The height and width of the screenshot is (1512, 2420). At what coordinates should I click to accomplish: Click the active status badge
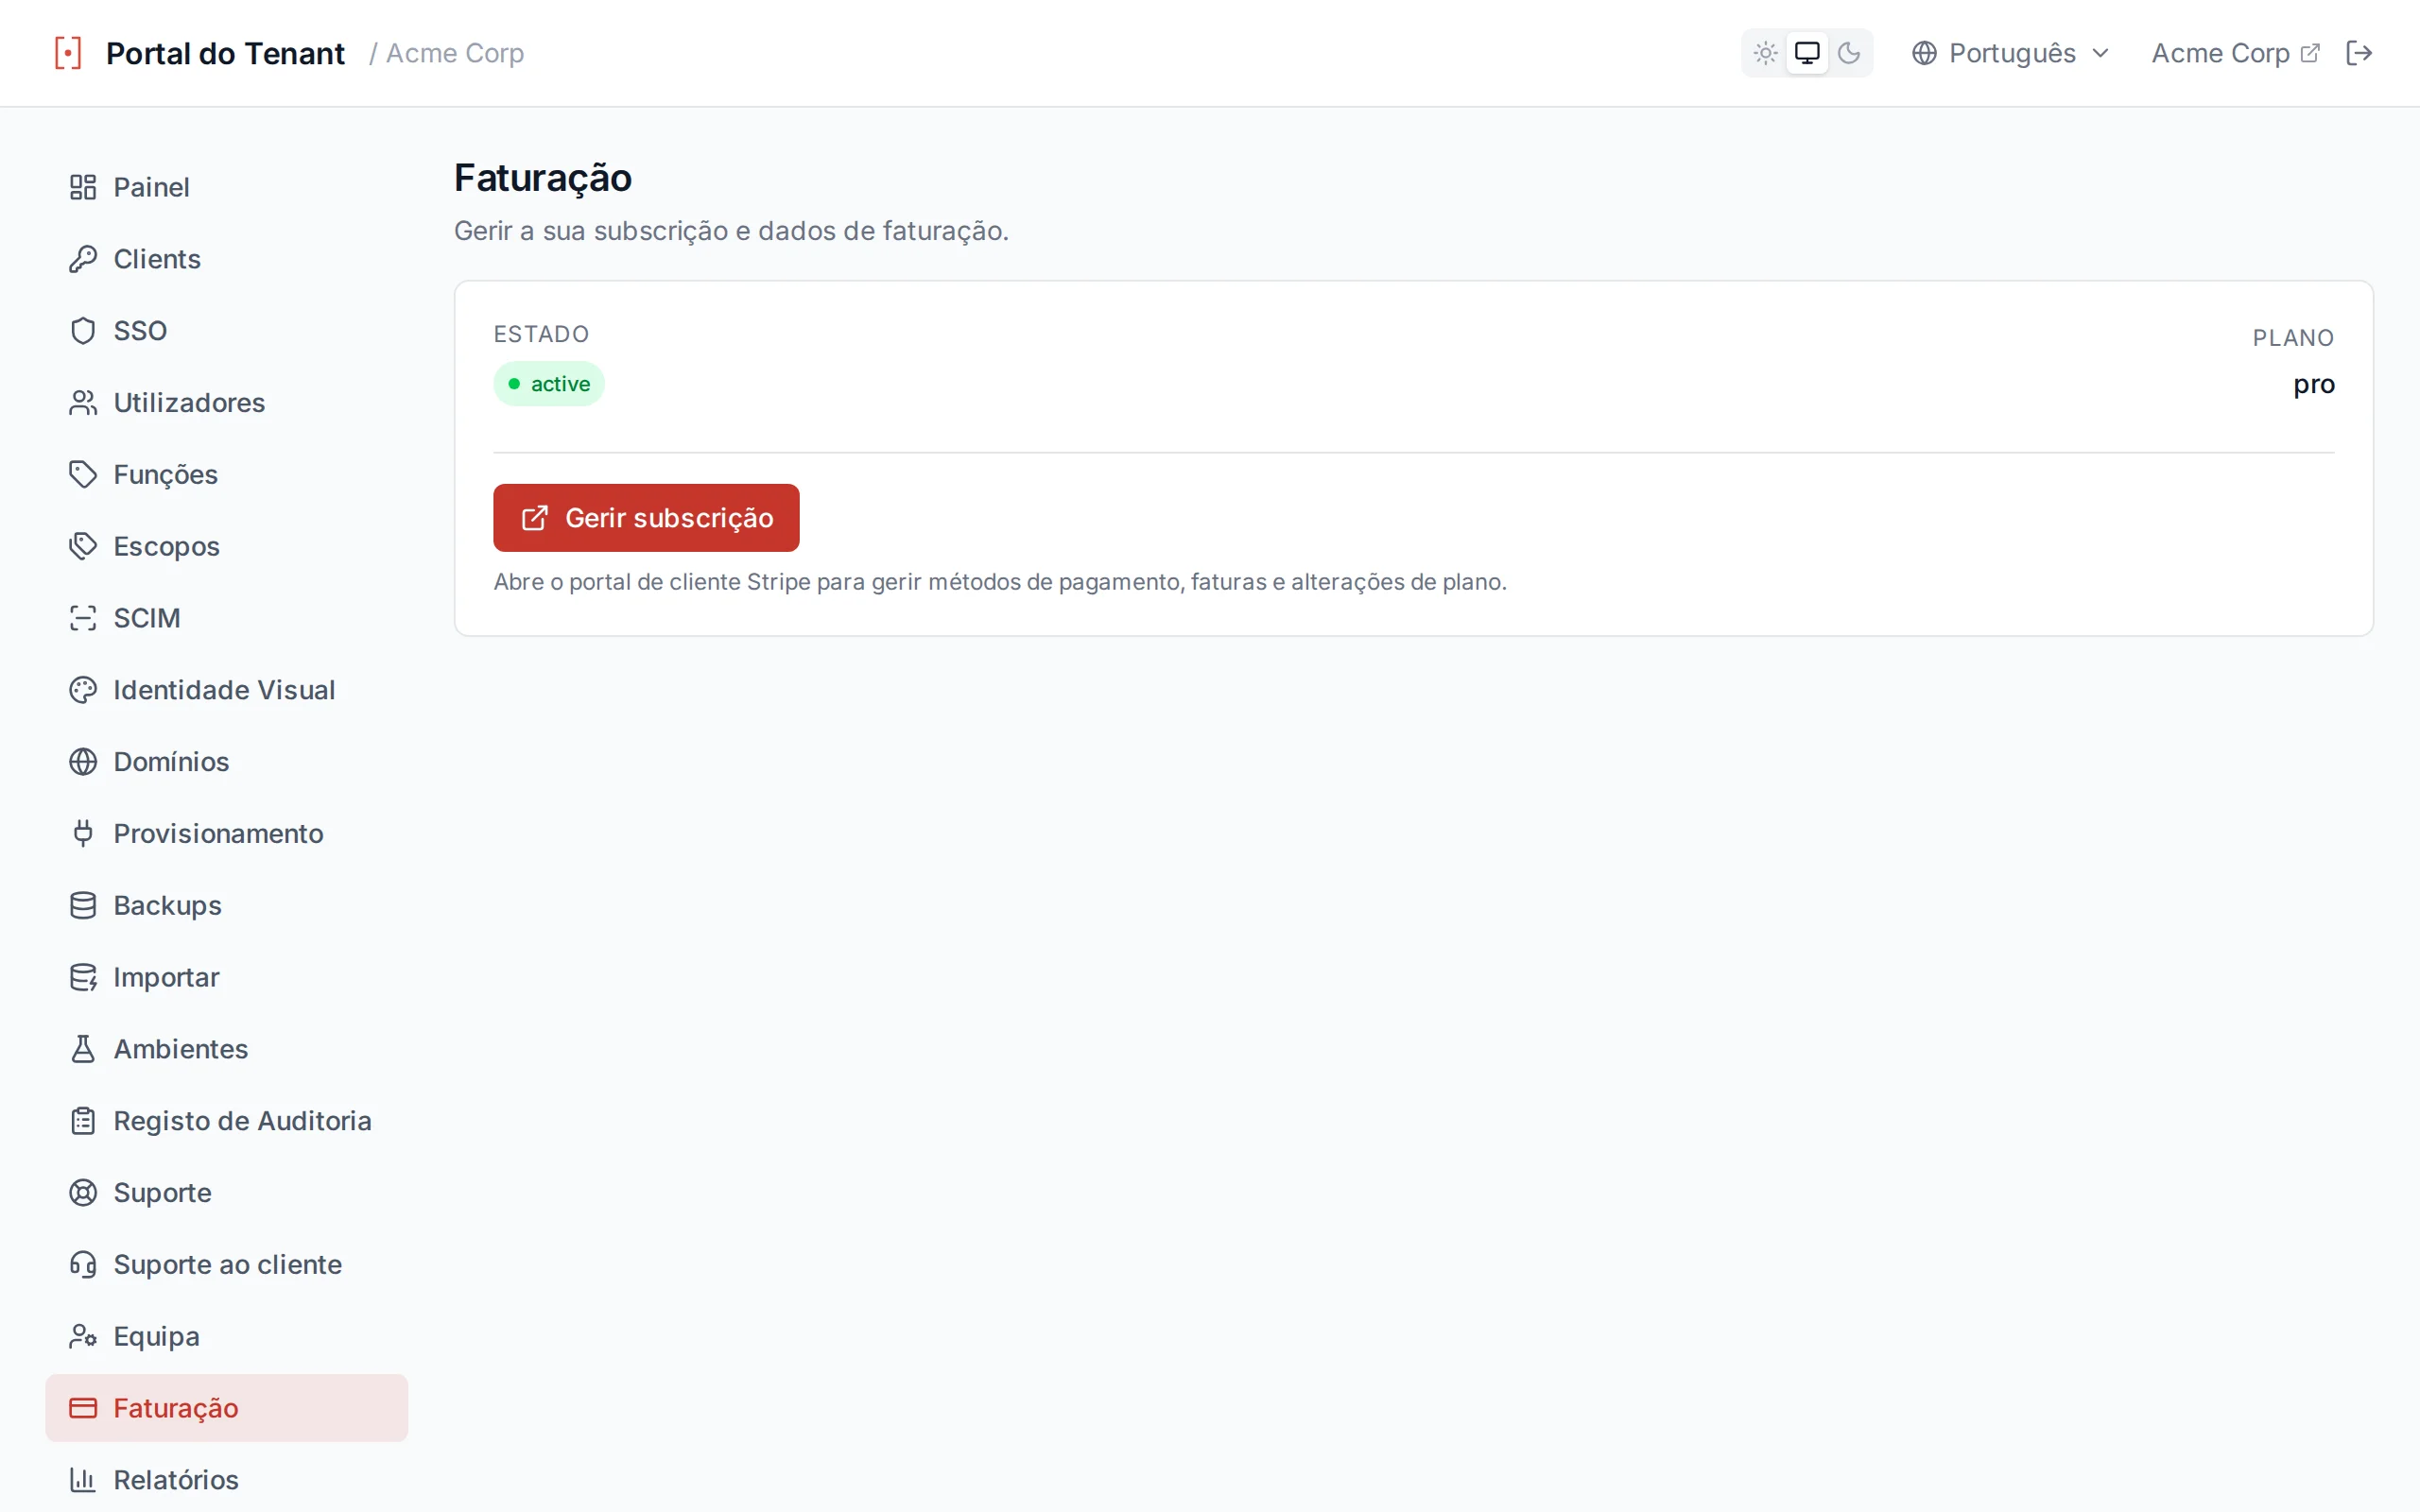tap(549, 384)
